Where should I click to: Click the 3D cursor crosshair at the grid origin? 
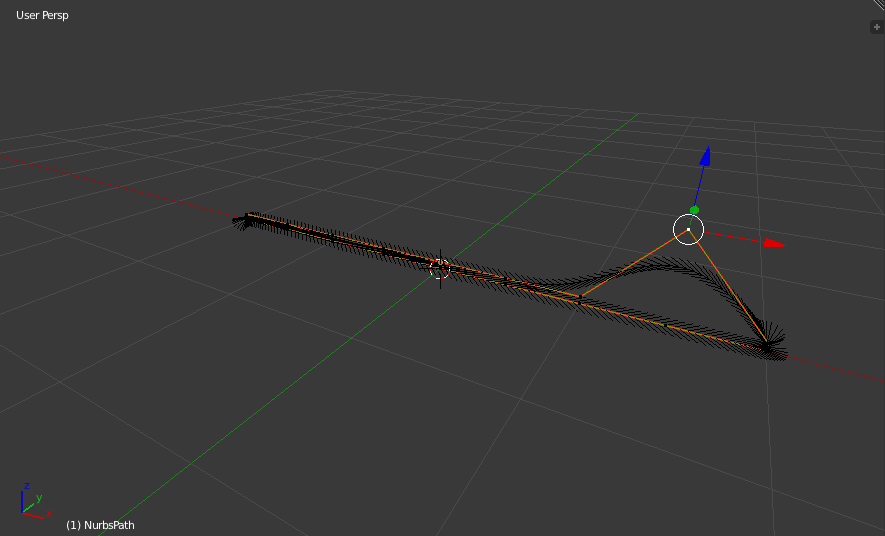tap(440, 269)
